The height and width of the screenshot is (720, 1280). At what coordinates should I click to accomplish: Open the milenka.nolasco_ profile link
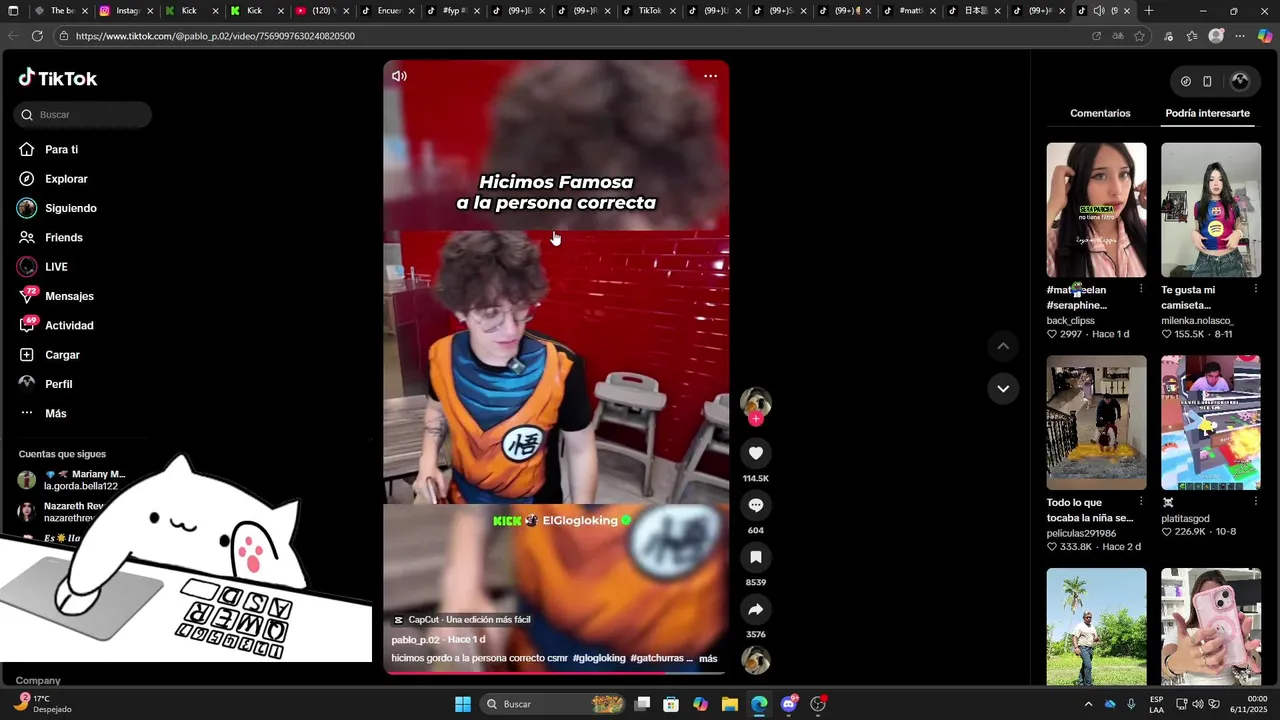1197,320
